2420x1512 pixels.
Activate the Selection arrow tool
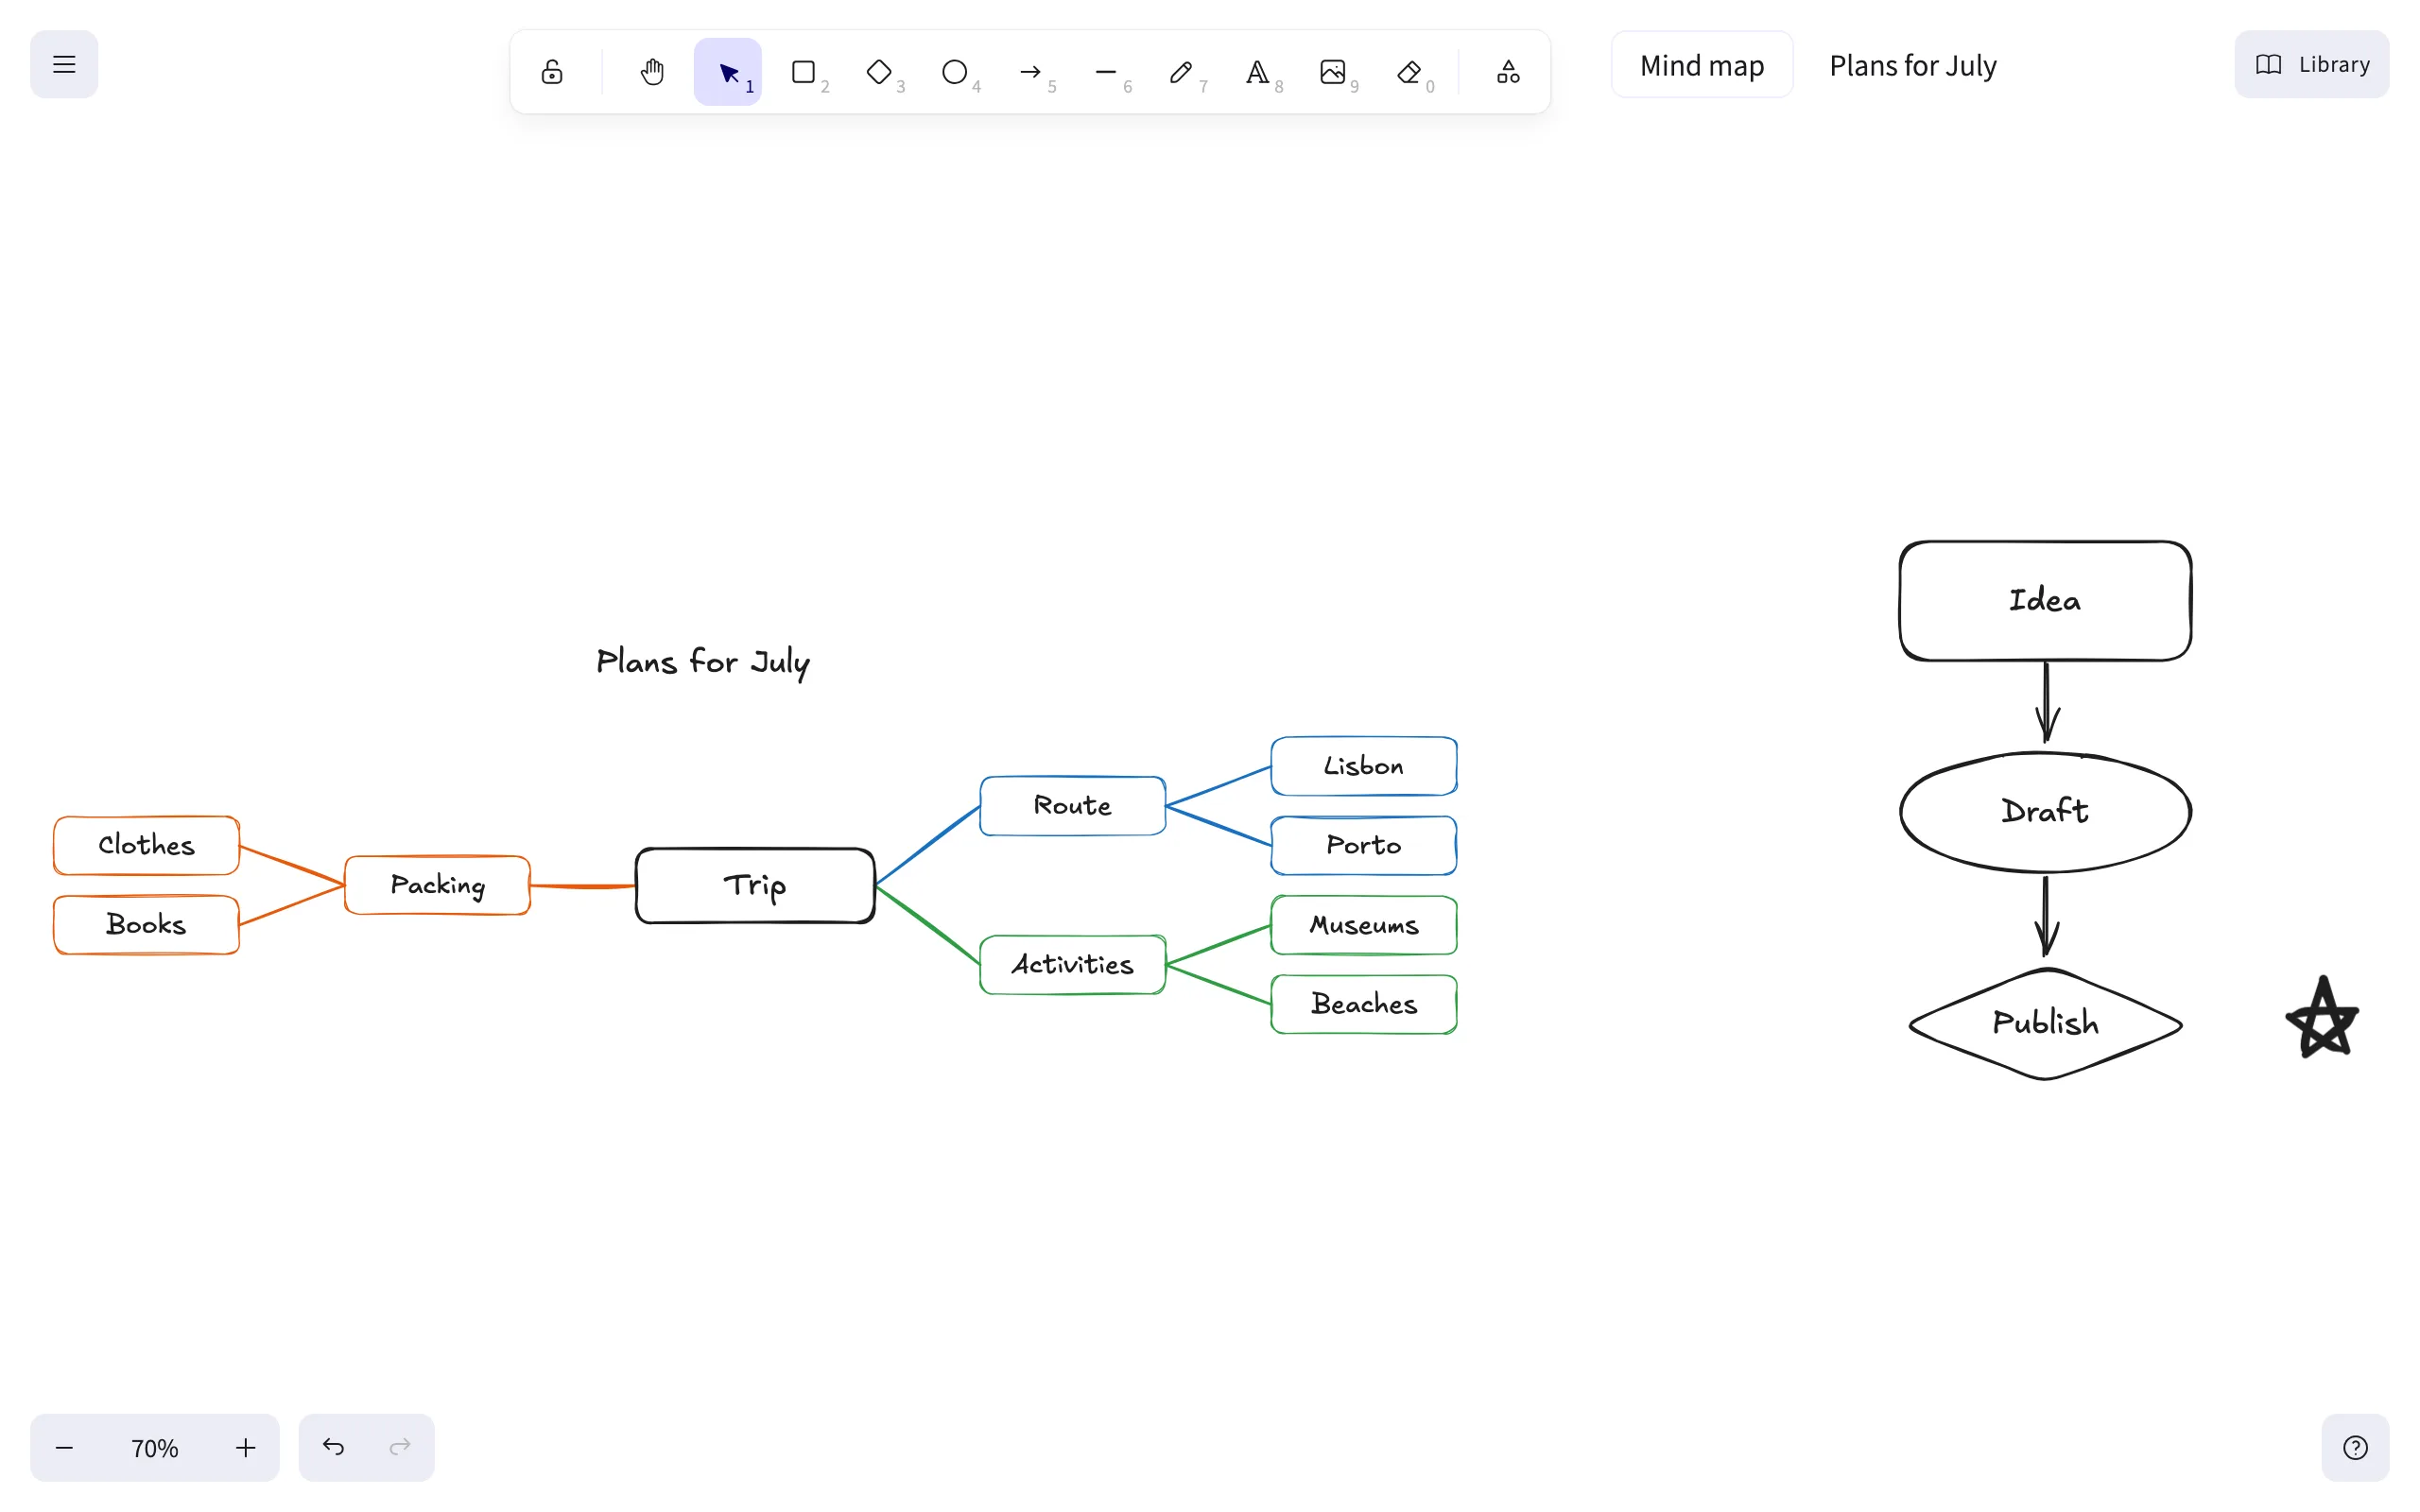click(728, 72)
